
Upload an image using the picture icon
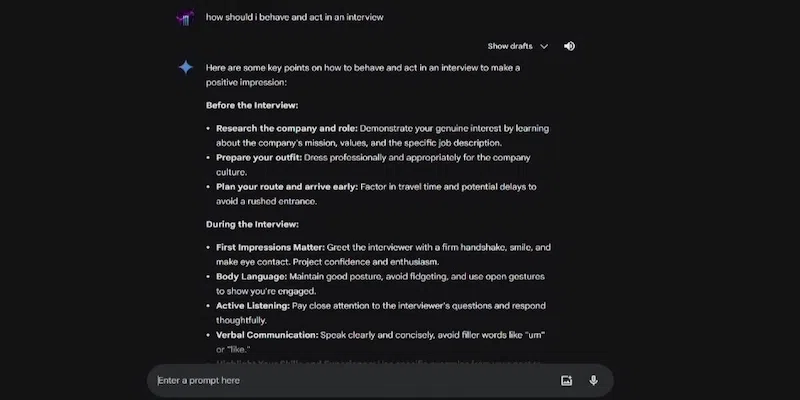coord(566,380)
